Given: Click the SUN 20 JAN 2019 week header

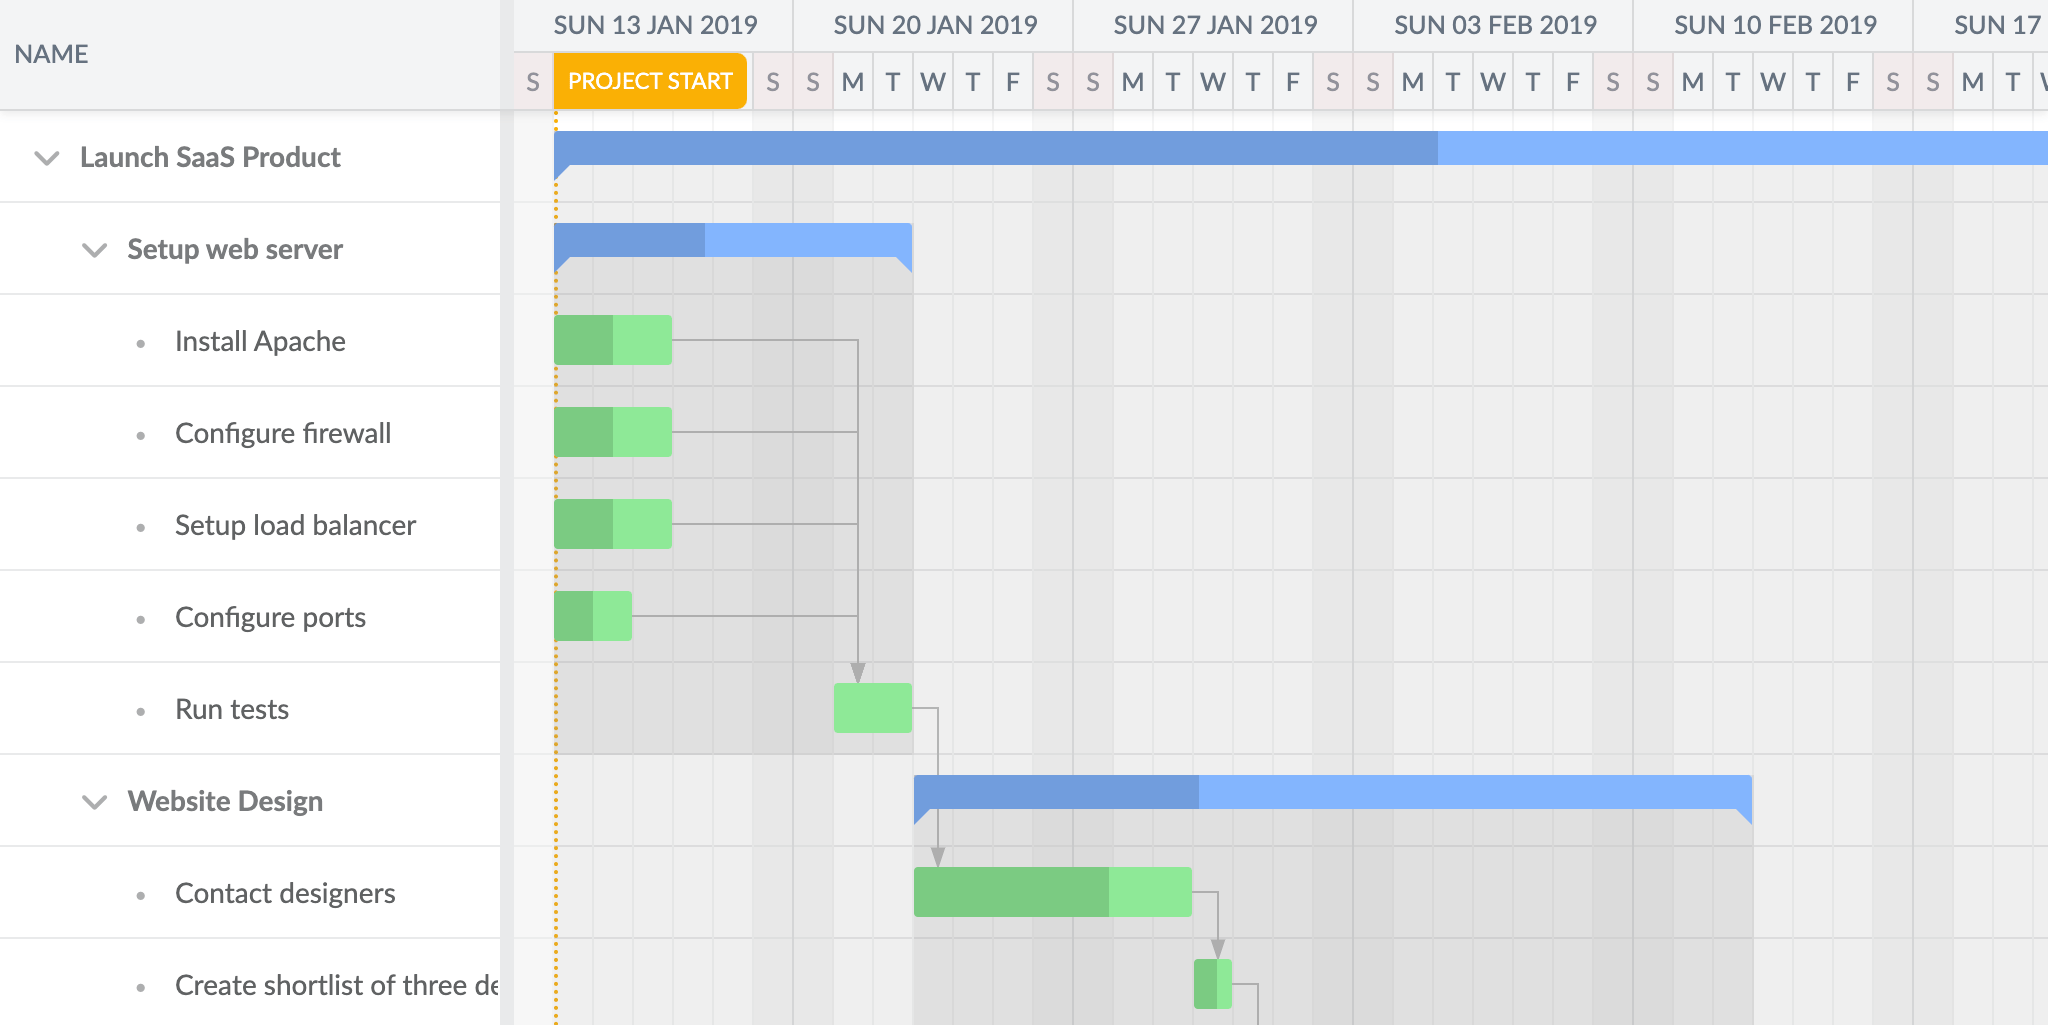Looking at the screenshot, I should (935, 25).
